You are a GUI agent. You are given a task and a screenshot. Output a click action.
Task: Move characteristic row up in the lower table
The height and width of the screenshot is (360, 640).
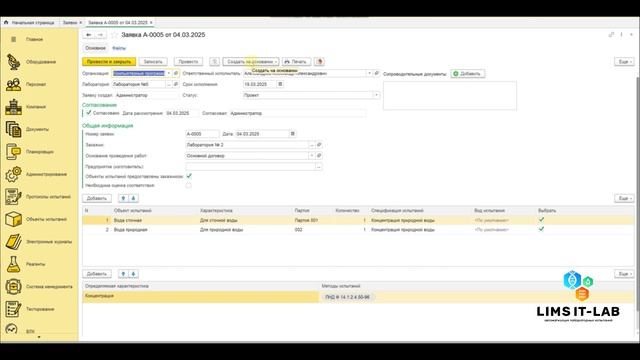click(x=123, y=274)
